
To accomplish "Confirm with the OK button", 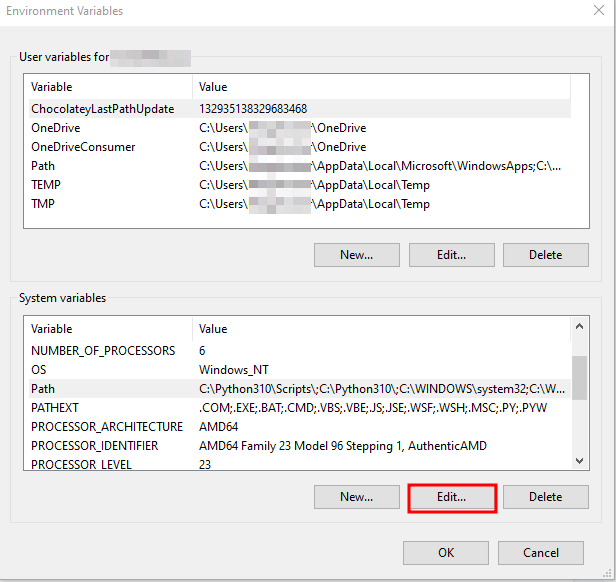I will [446, 553].
